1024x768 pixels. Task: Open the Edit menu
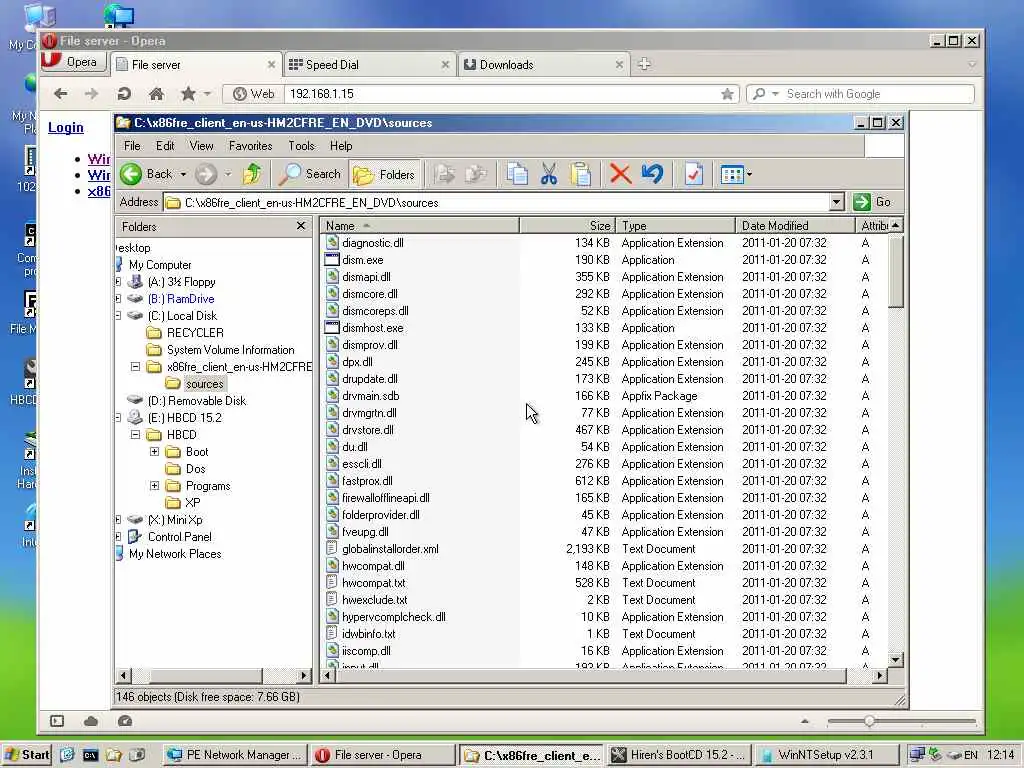(x=165, y=146)
